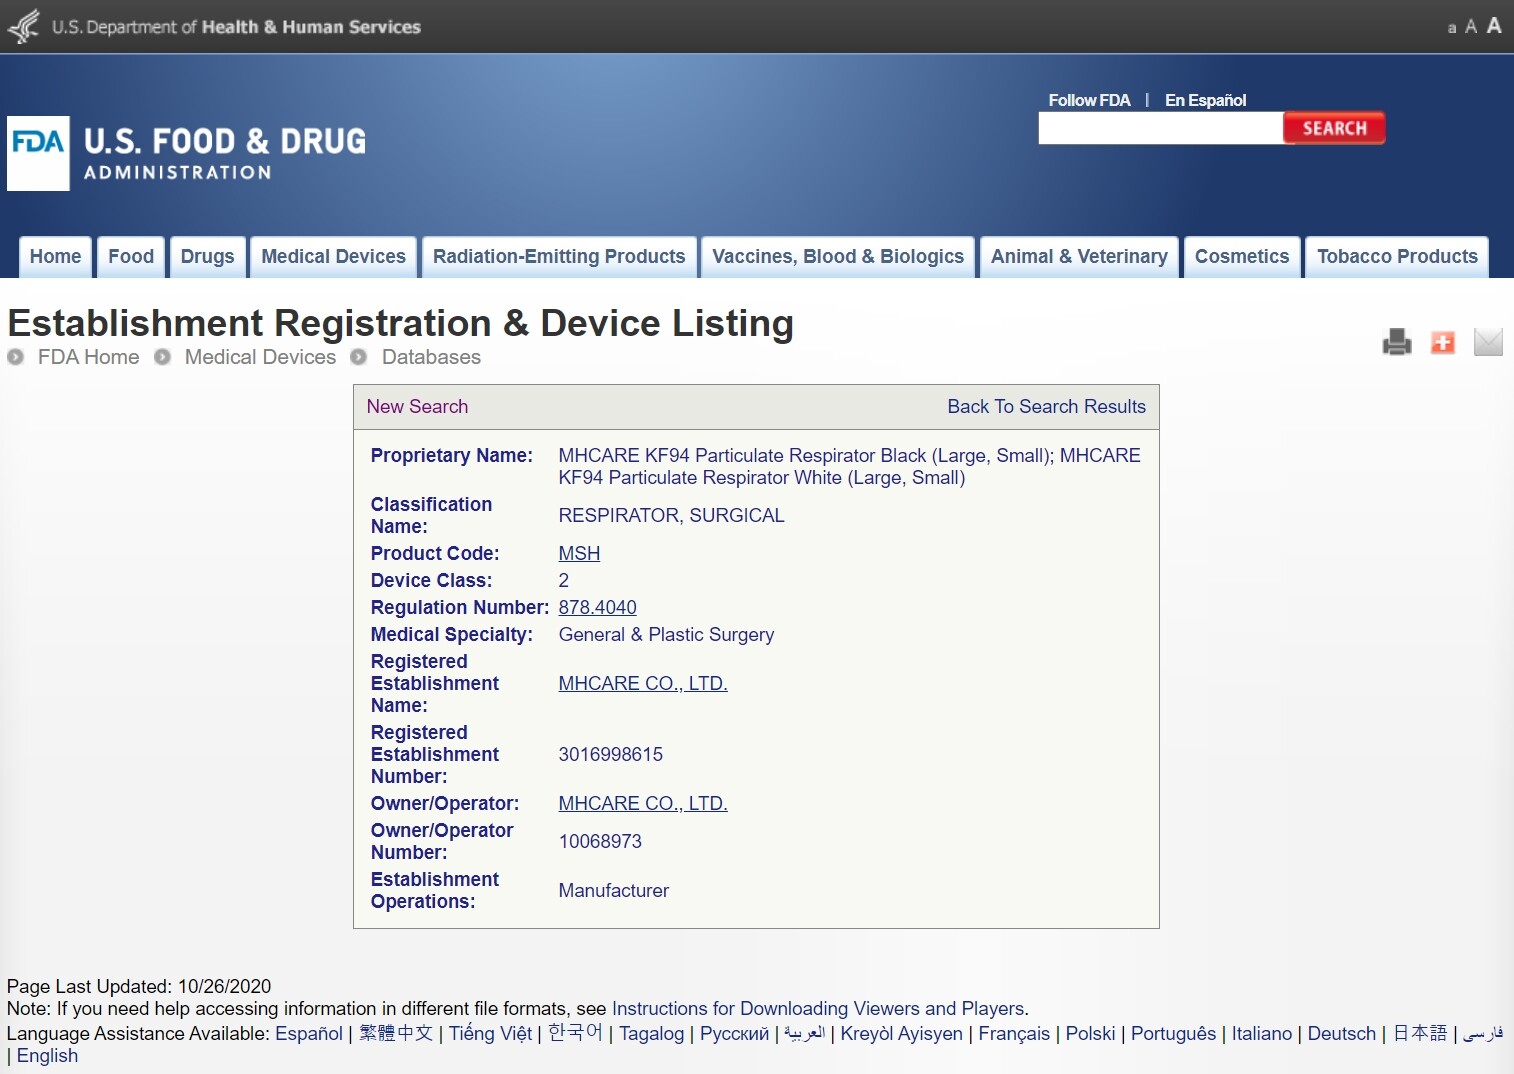The height and width of the screenshot is (1074, 1514).
Task: Select 繁體中文 language link
Action: [396, 1034]
